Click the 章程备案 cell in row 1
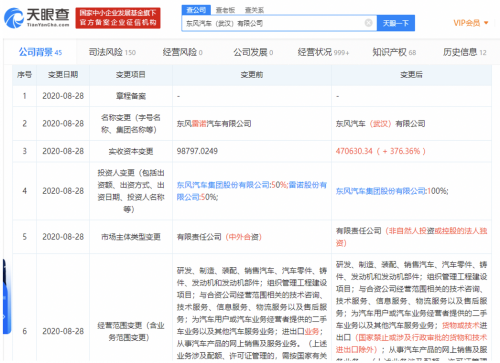 tap(131, 96)
